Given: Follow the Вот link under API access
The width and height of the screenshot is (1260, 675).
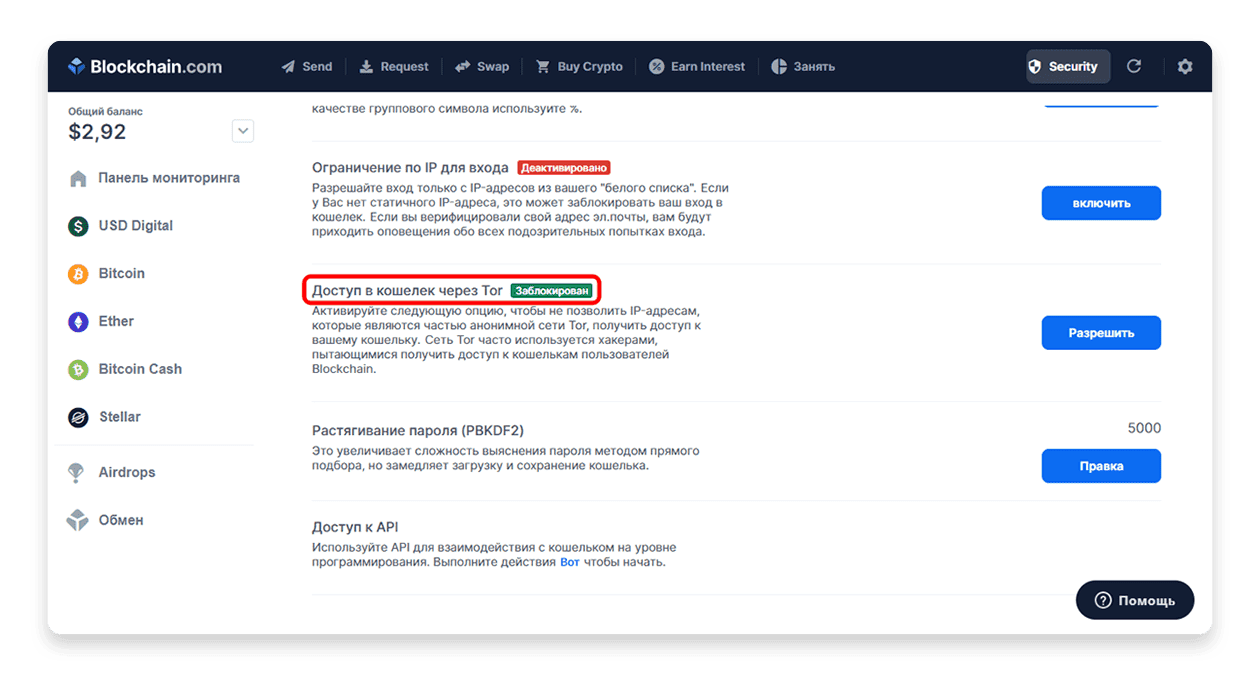Looking at the screenshot, I should tap(569, 562).
